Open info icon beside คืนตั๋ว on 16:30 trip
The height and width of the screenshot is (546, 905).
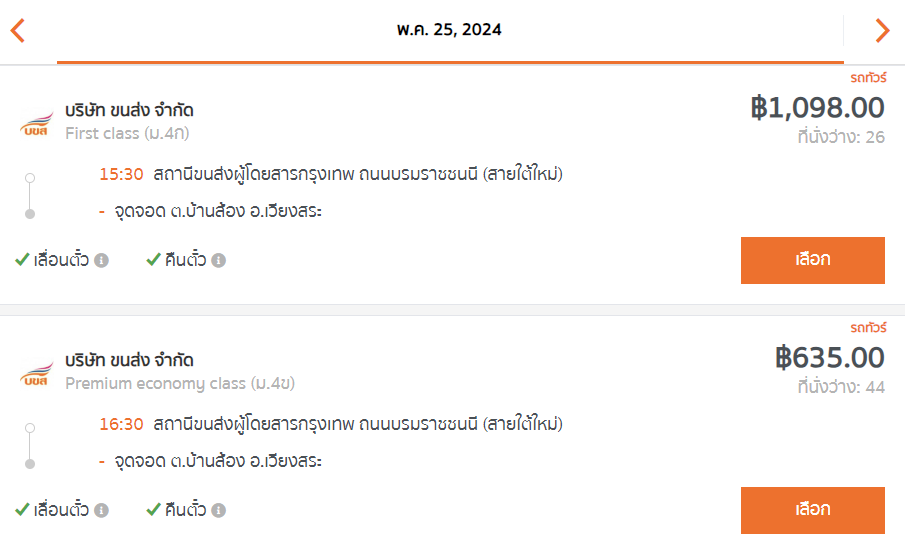[218, 510]
